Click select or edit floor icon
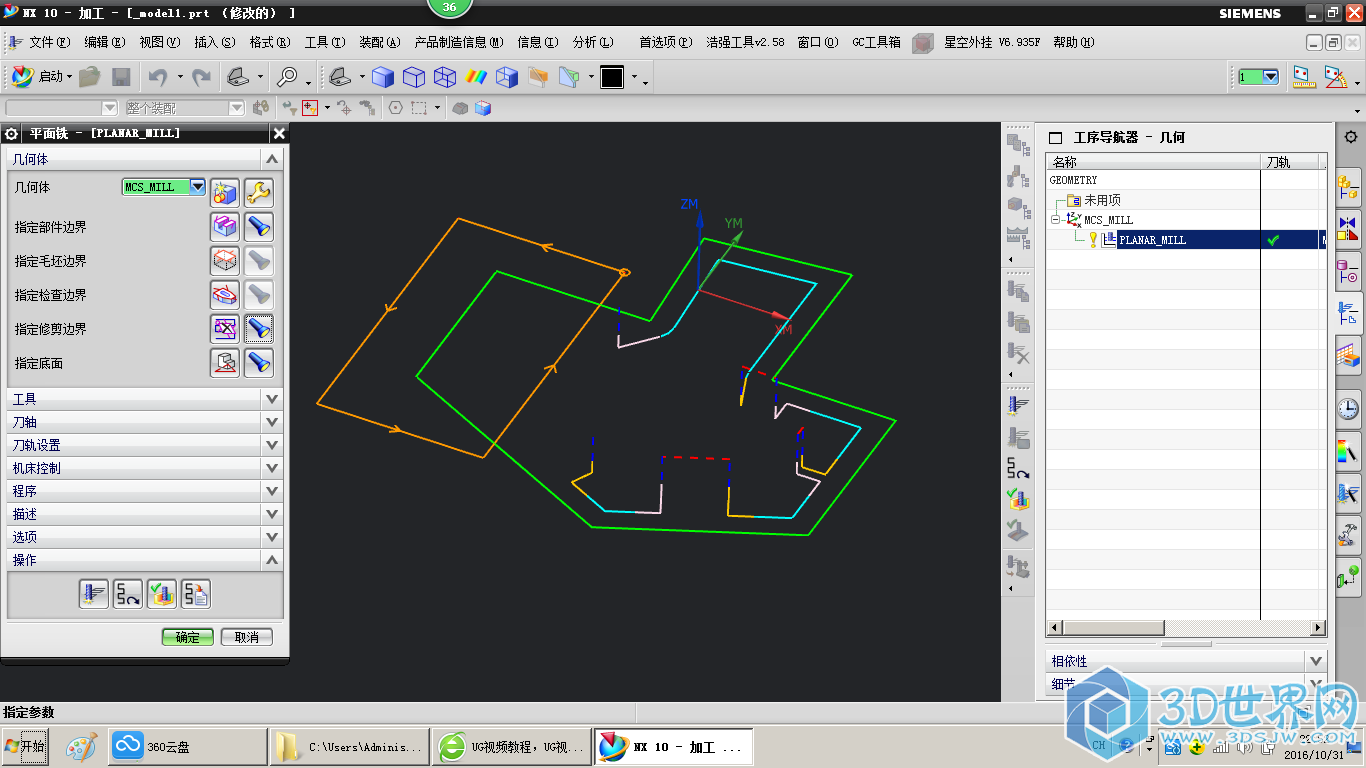1366x768 pixels. coord(225,363)
